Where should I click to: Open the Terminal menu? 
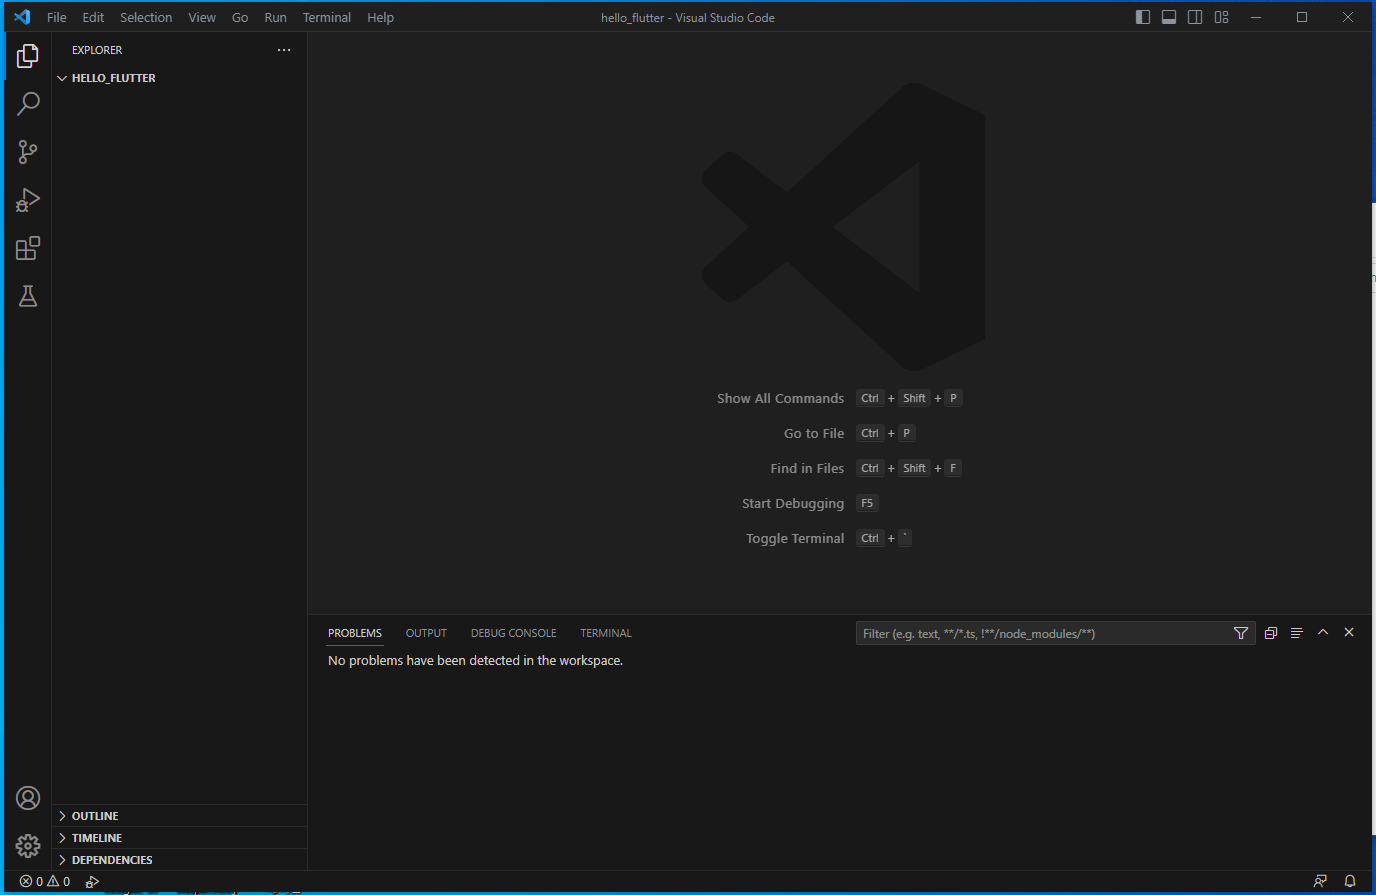327,17
